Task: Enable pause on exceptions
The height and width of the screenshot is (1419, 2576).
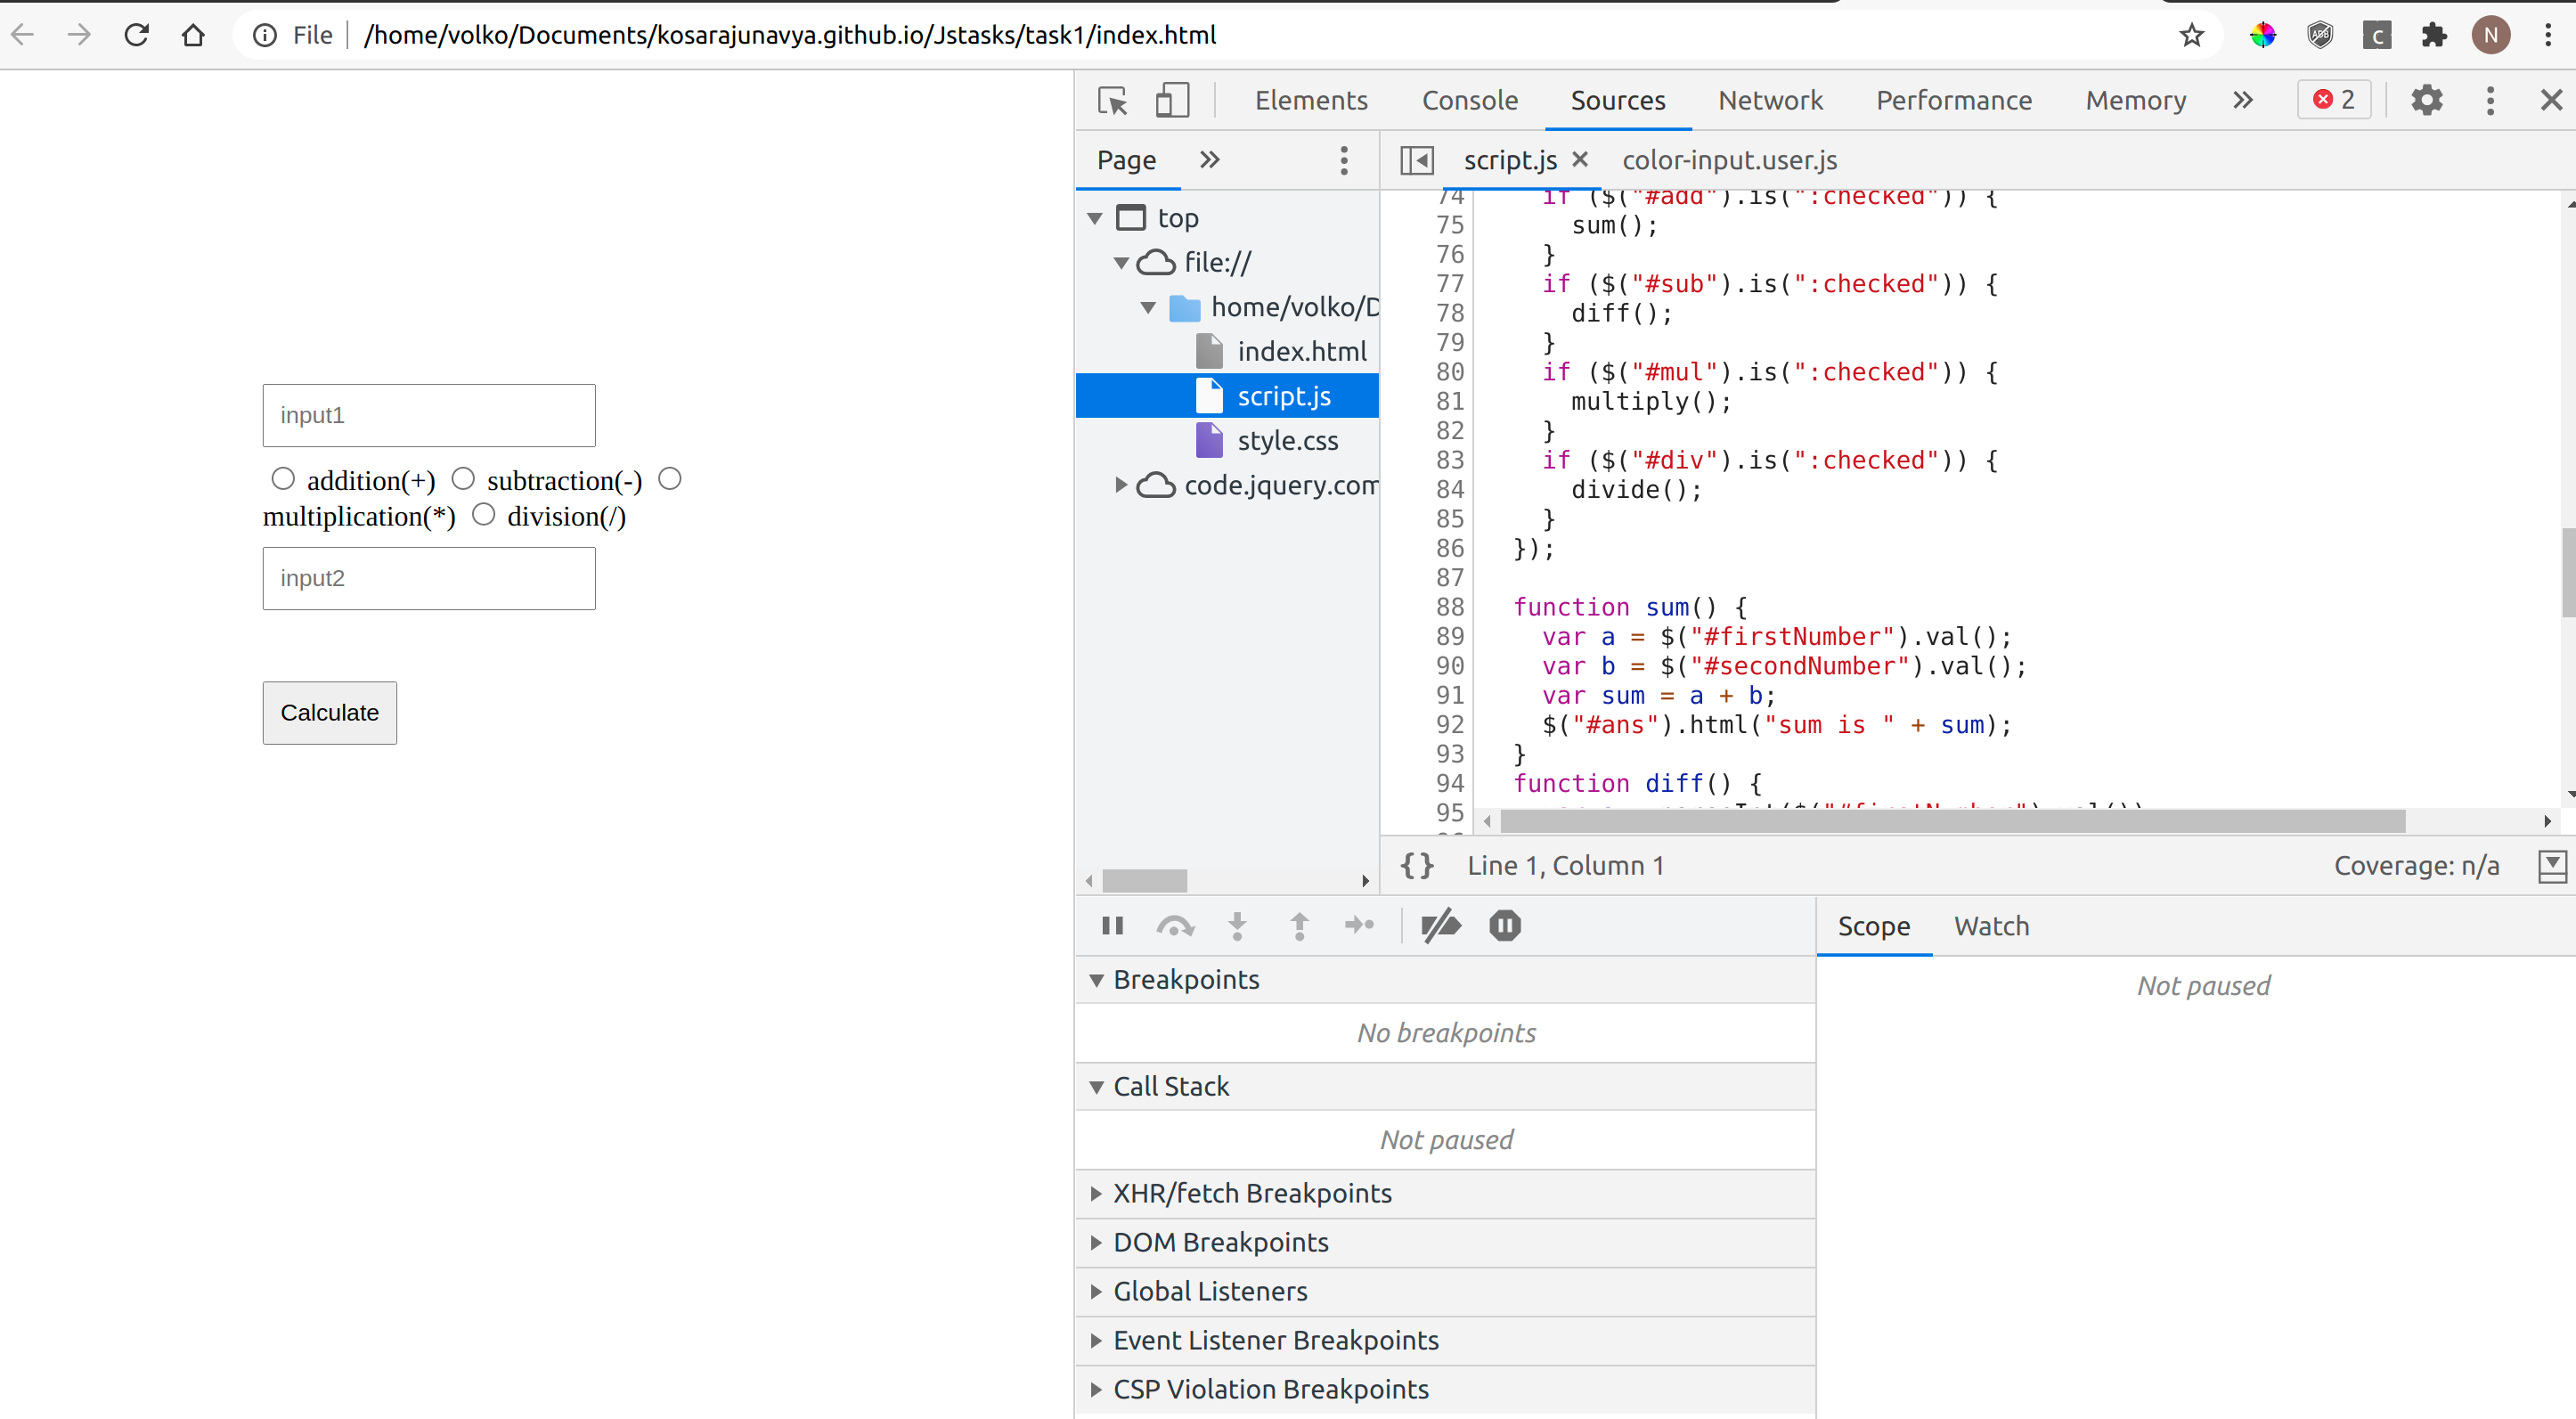Action: point(1503,925)
